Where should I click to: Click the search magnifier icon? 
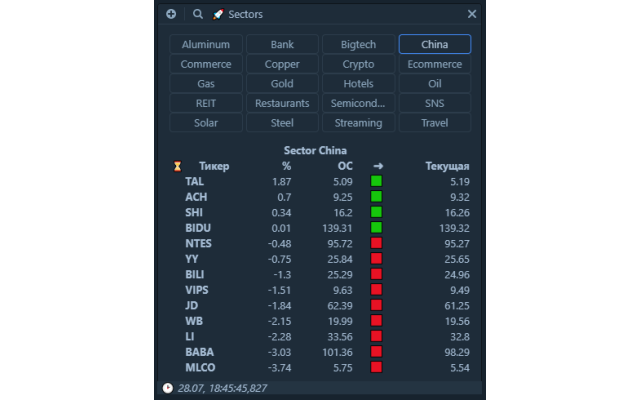coord(198,14)
